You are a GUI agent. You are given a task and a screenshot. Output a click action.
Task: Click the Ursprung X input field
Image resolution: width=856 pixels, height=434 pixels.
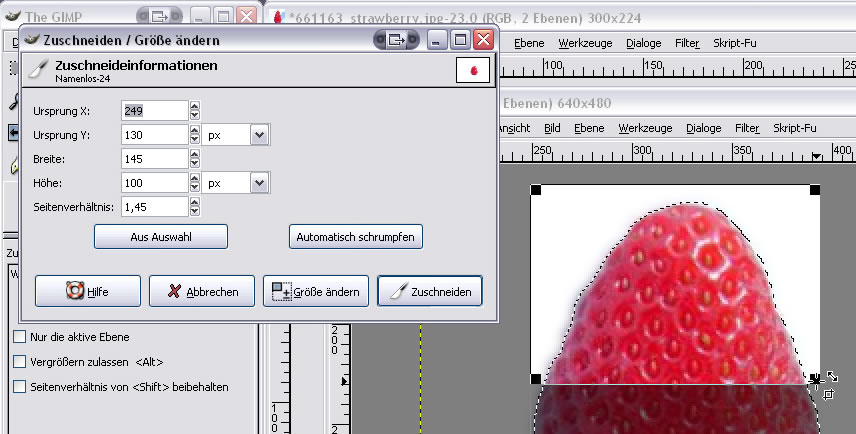(x=154, y=111)
